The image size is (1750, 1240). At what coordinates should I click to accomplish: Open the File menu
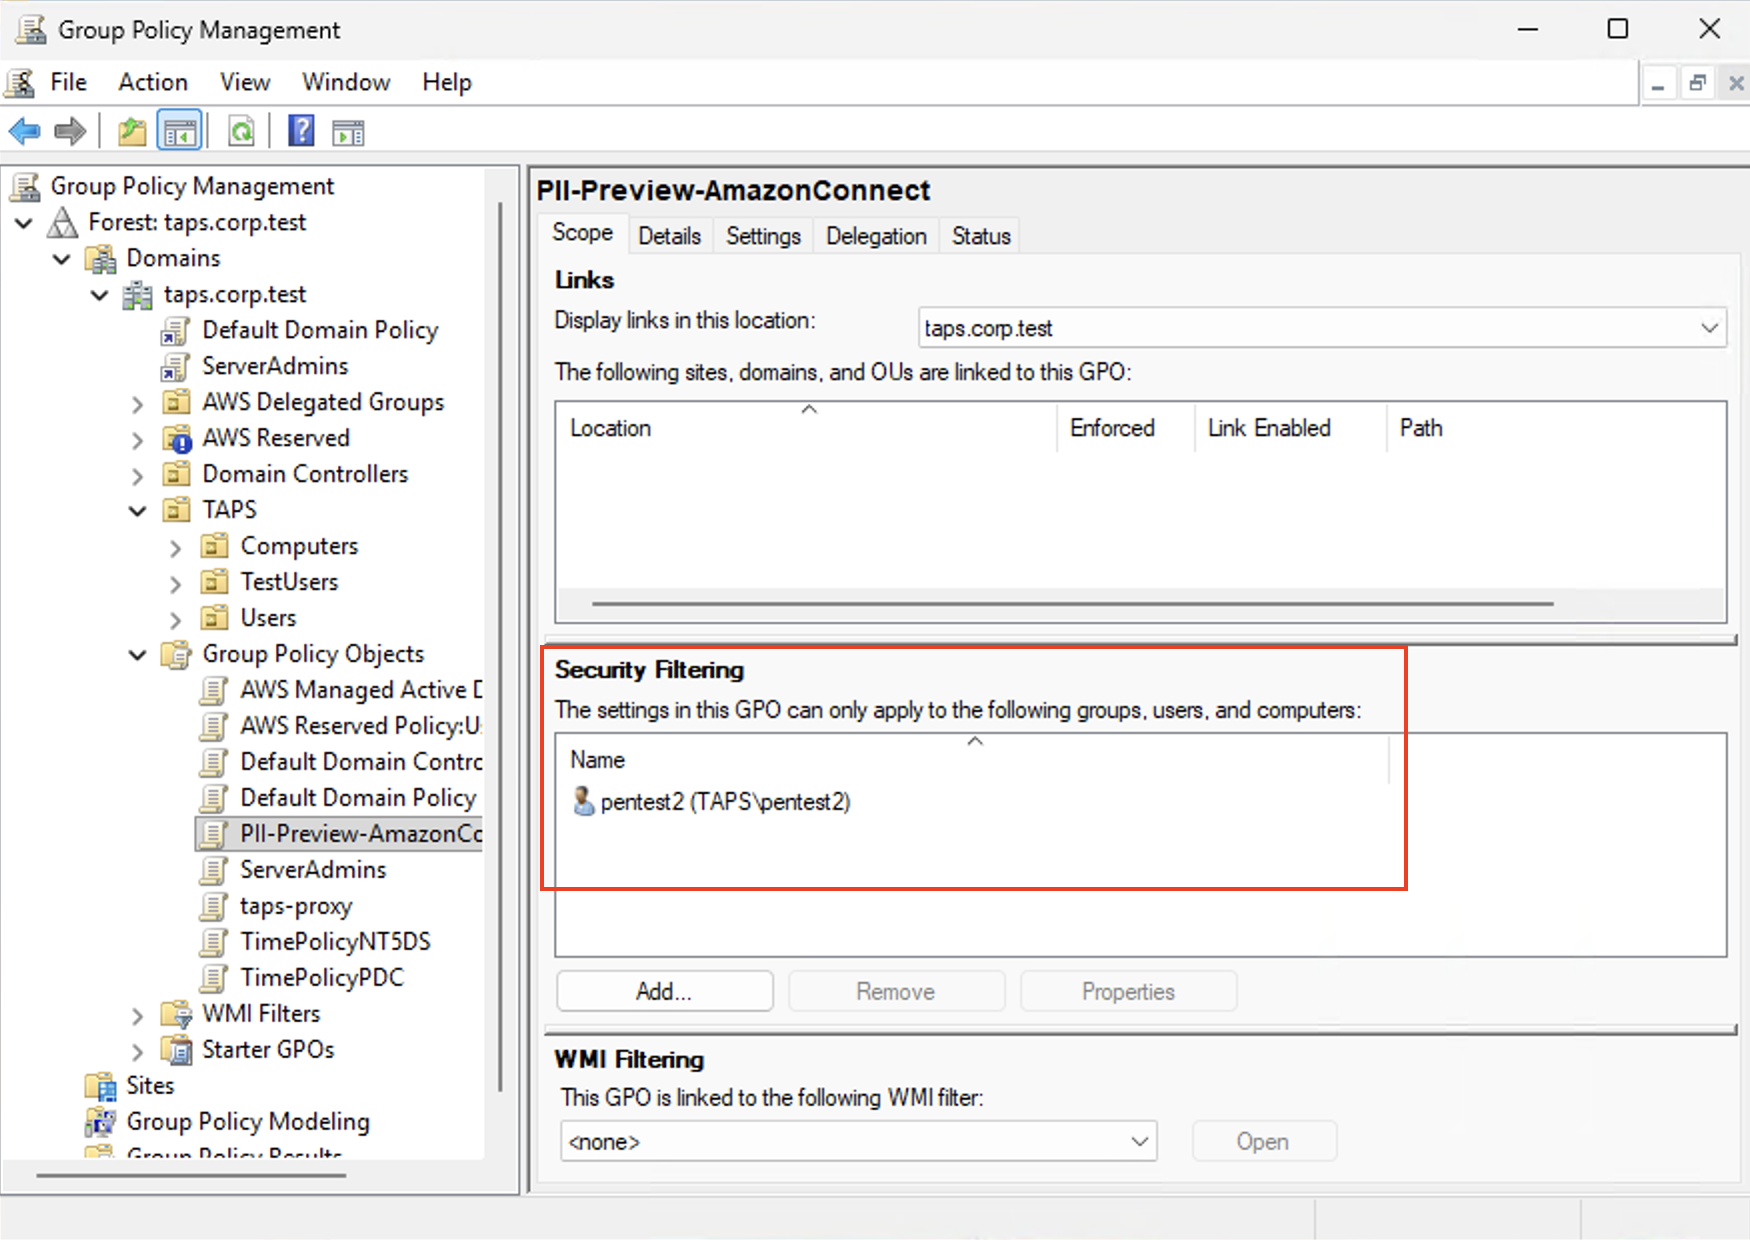click(69, 82)
